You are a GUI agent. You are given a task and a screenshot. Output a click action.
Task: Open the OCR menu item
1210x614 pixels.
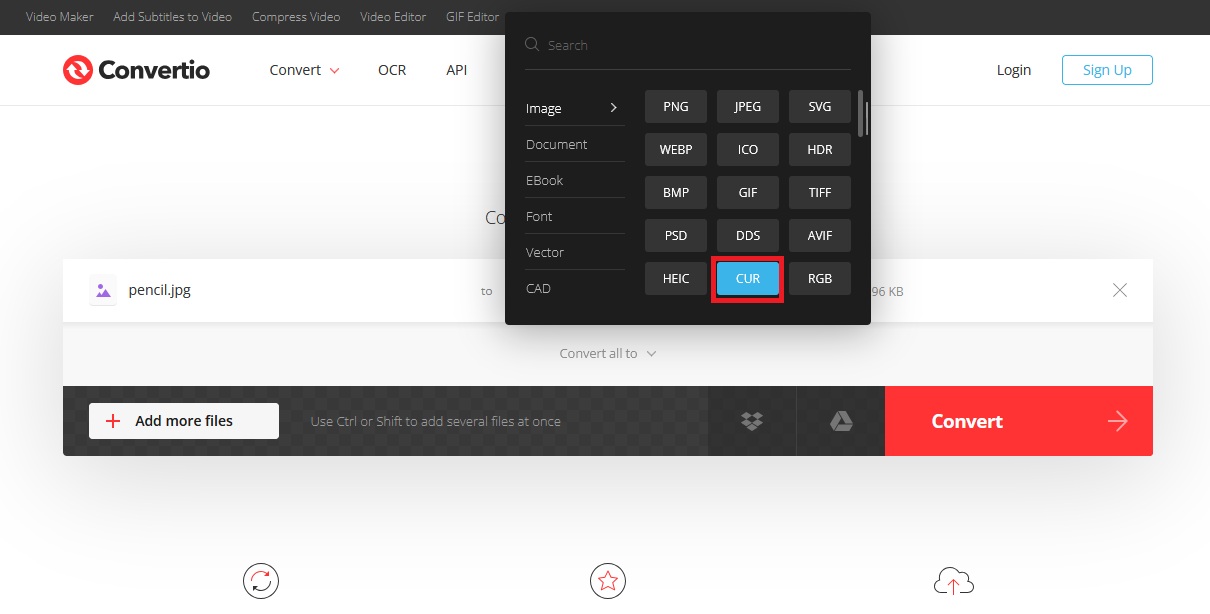[392, 70]
